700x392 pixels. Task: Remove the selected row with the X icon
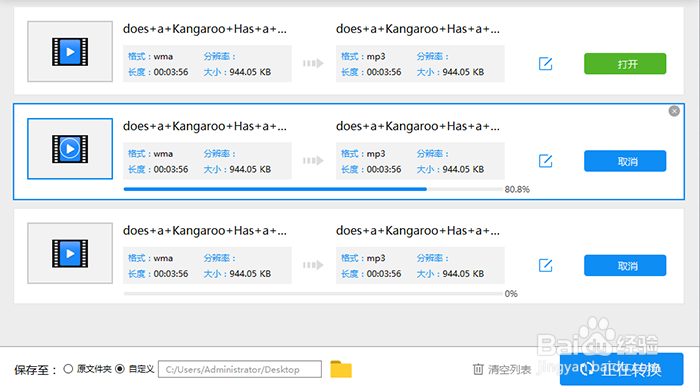674,111
